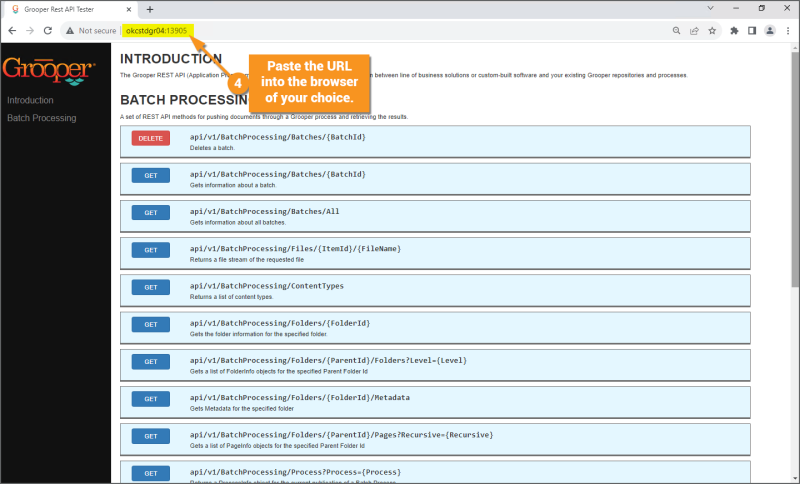Image resolution: width=800 pixels, height=484 pixels.
Task: Click DELETE button for Batches/{BatchId}
Action: click(x=151, y=138)
